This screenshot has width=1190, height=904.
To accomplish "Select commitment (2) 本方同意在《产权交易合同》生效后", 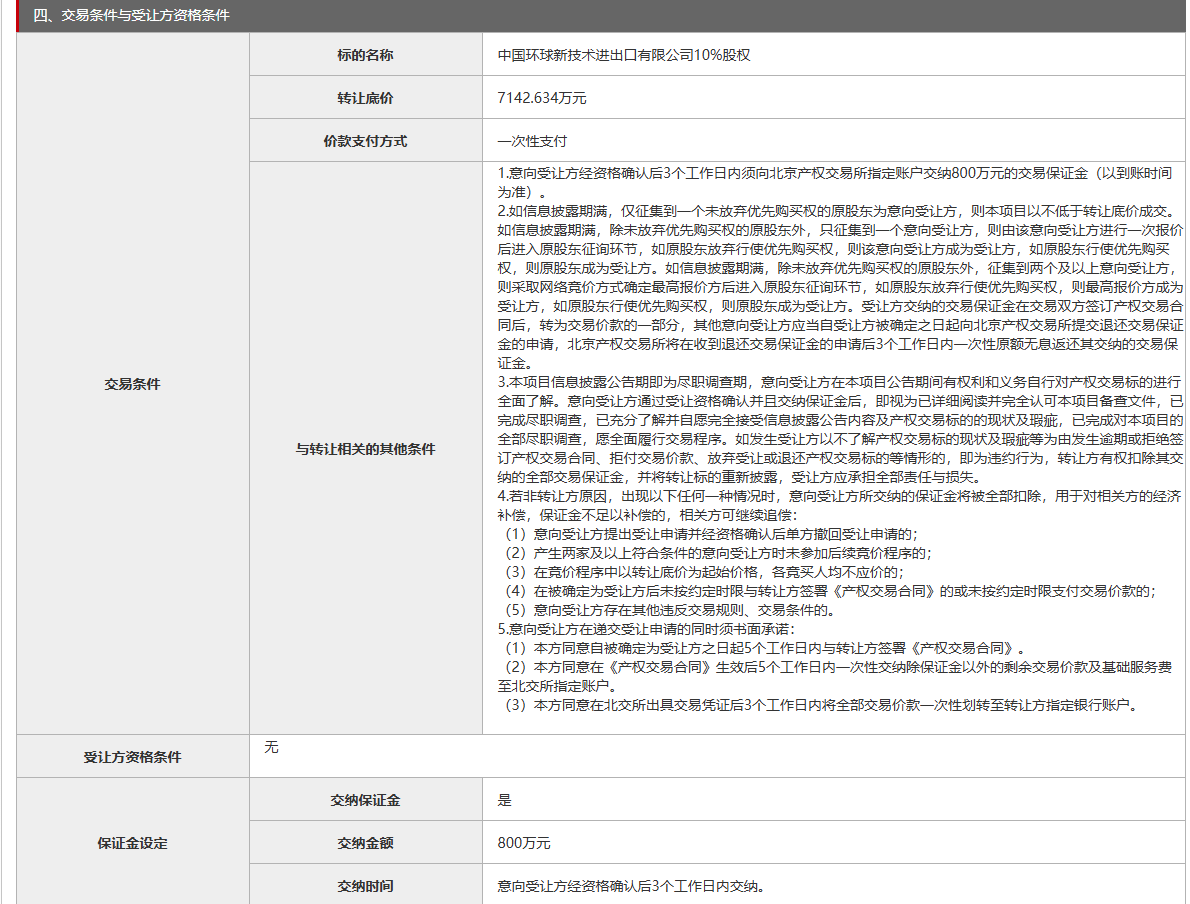I will pyautogui.click(x=835, y=676).
